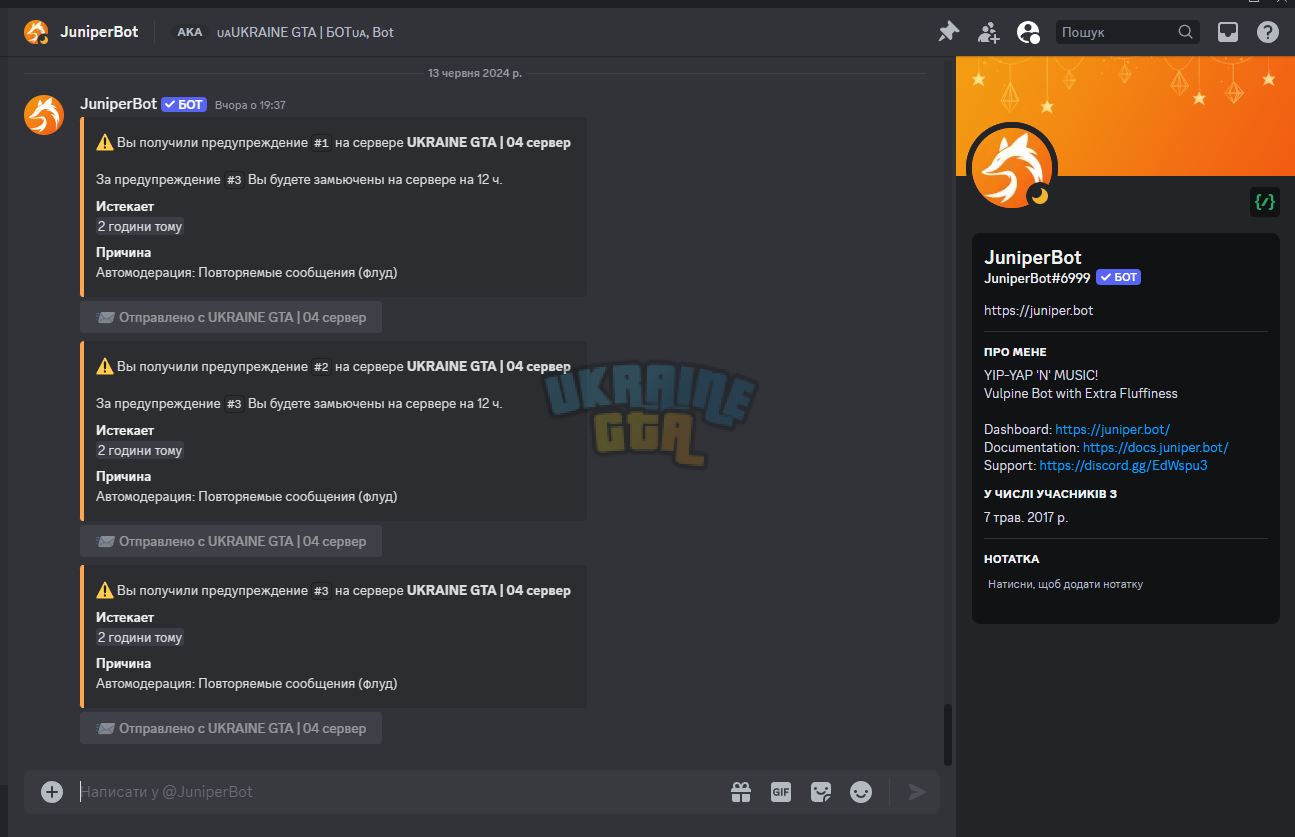Viewport: 1295px width, 837px height.
Task: Open the Documentation link docs.juniper.bot
Action: pos(1155,447)
